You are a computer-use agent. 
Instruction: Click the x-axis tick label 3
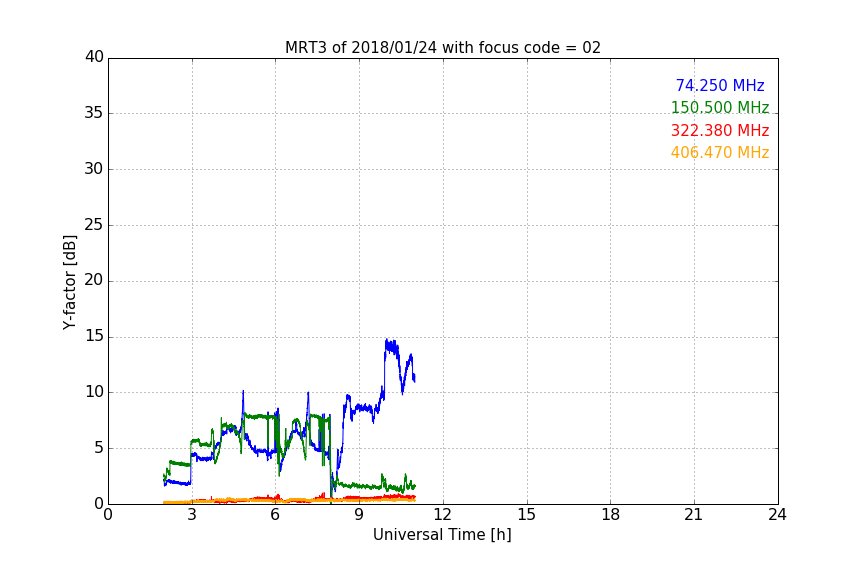tap(192, 515)
